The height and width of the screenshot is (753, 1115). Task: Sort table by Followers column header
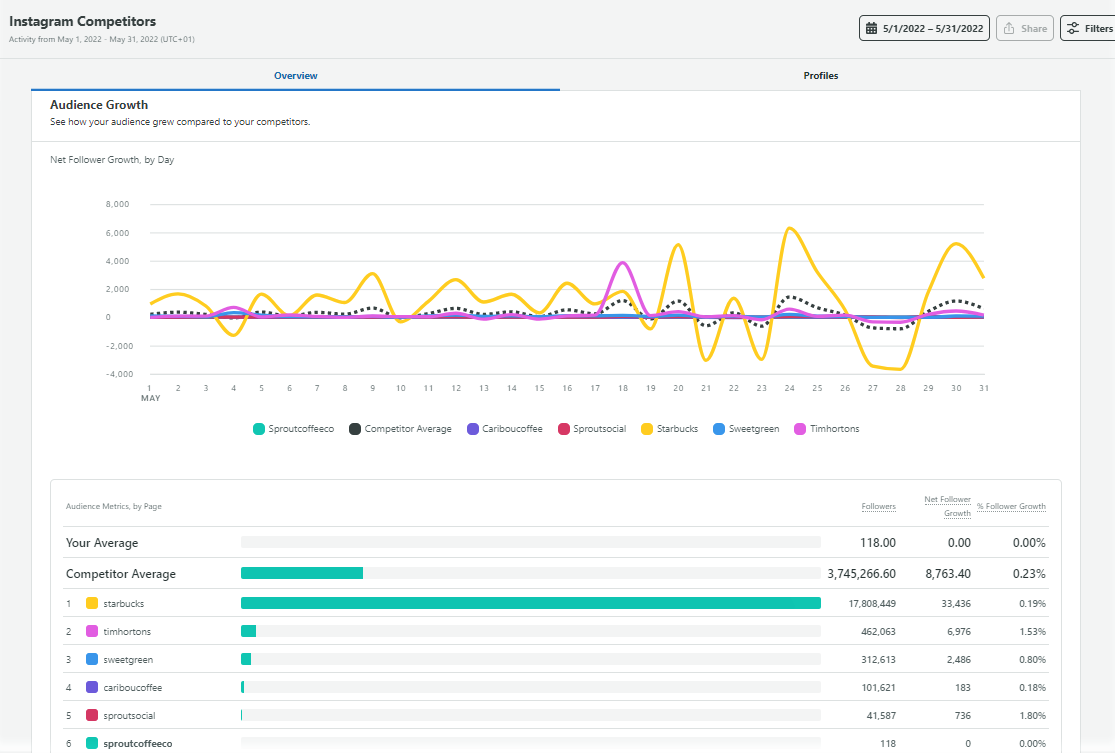coord(878,507)
